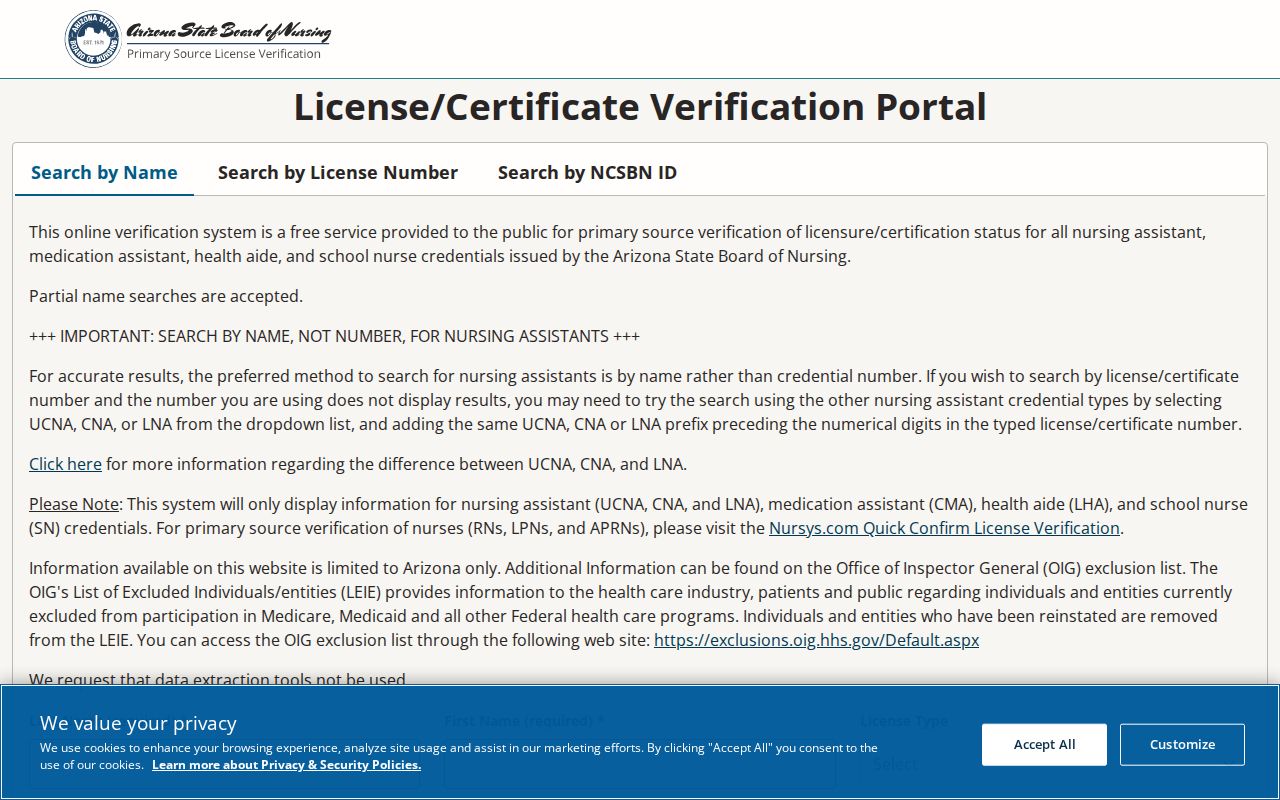1280x800 pixels.
Task: Click the Arizona State Board of Nursing seal logo
Action: click(x=93, y=39)
